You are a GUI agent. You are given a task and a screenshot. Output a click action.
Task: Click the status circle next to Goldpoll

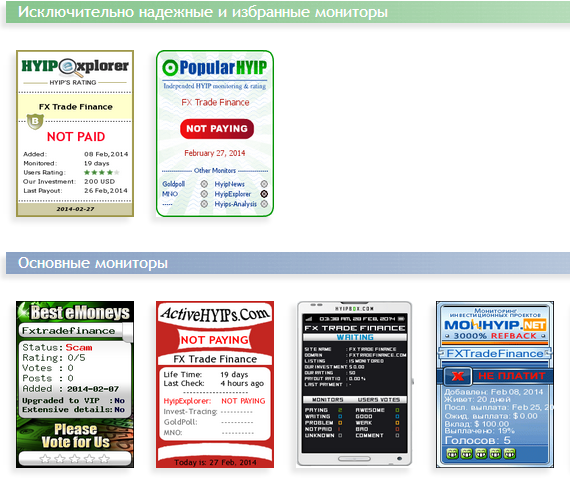(x=204, y=184)
